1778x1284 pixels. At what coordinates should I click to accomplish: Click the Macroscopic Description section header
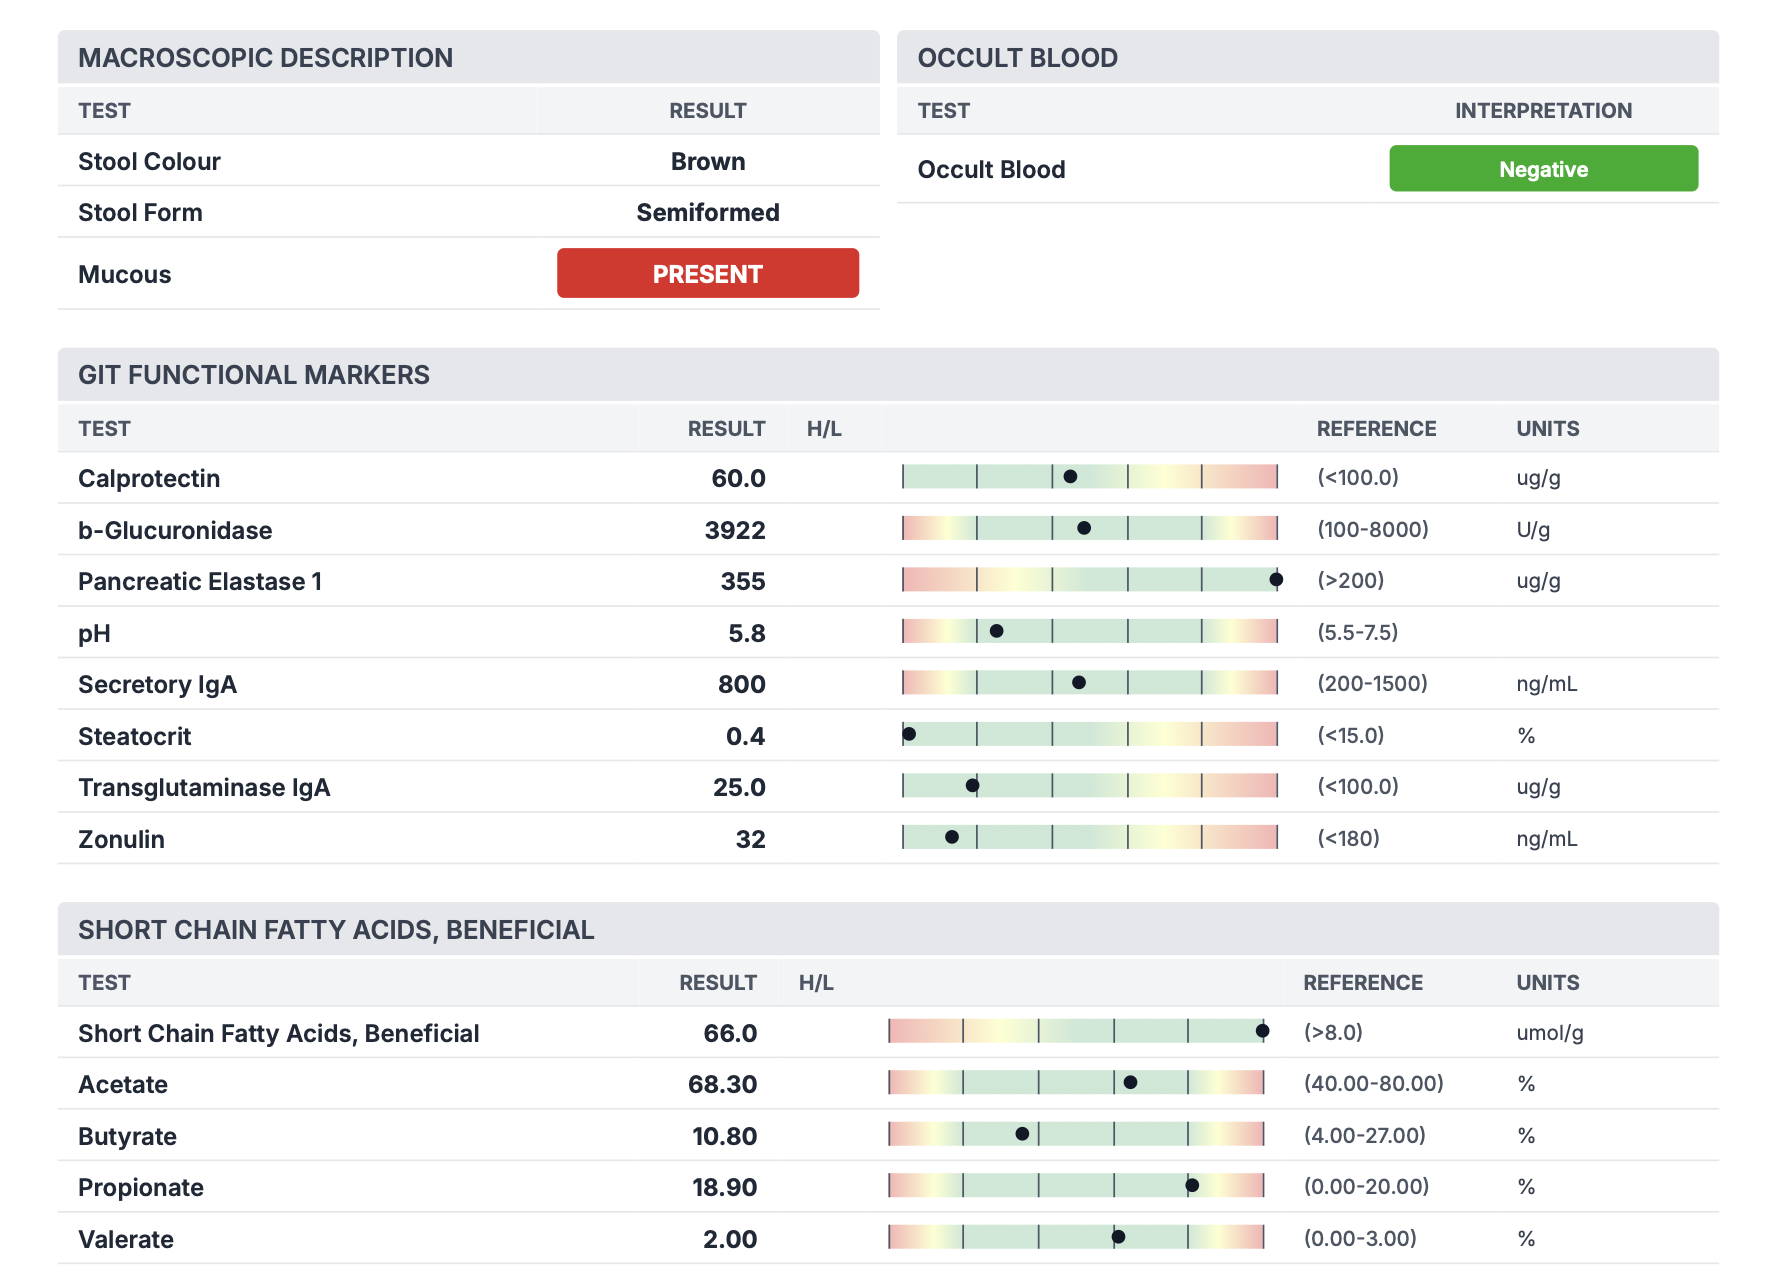(265, 58)
